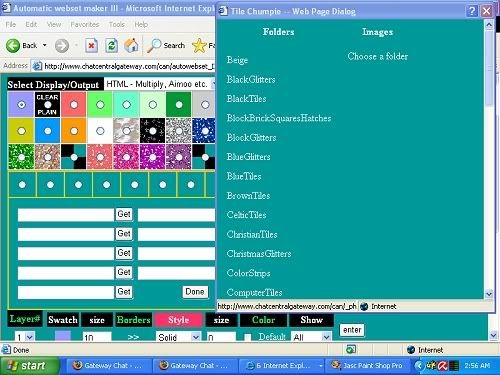Go to Home page icon
The image size is (500, 375).
point(131,45)
